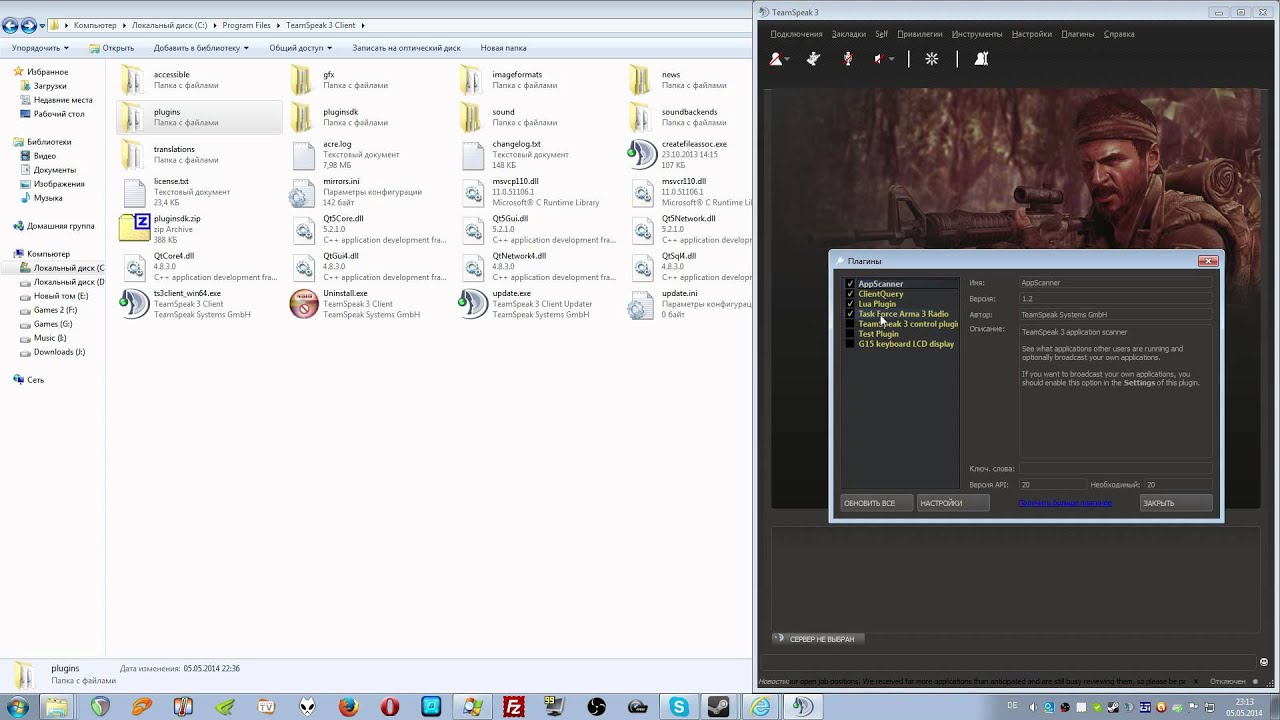This screenshot has width=1280, height=720.
Task: Disable the ClientQuery plugin checkbox
Action: coord(850,294)
